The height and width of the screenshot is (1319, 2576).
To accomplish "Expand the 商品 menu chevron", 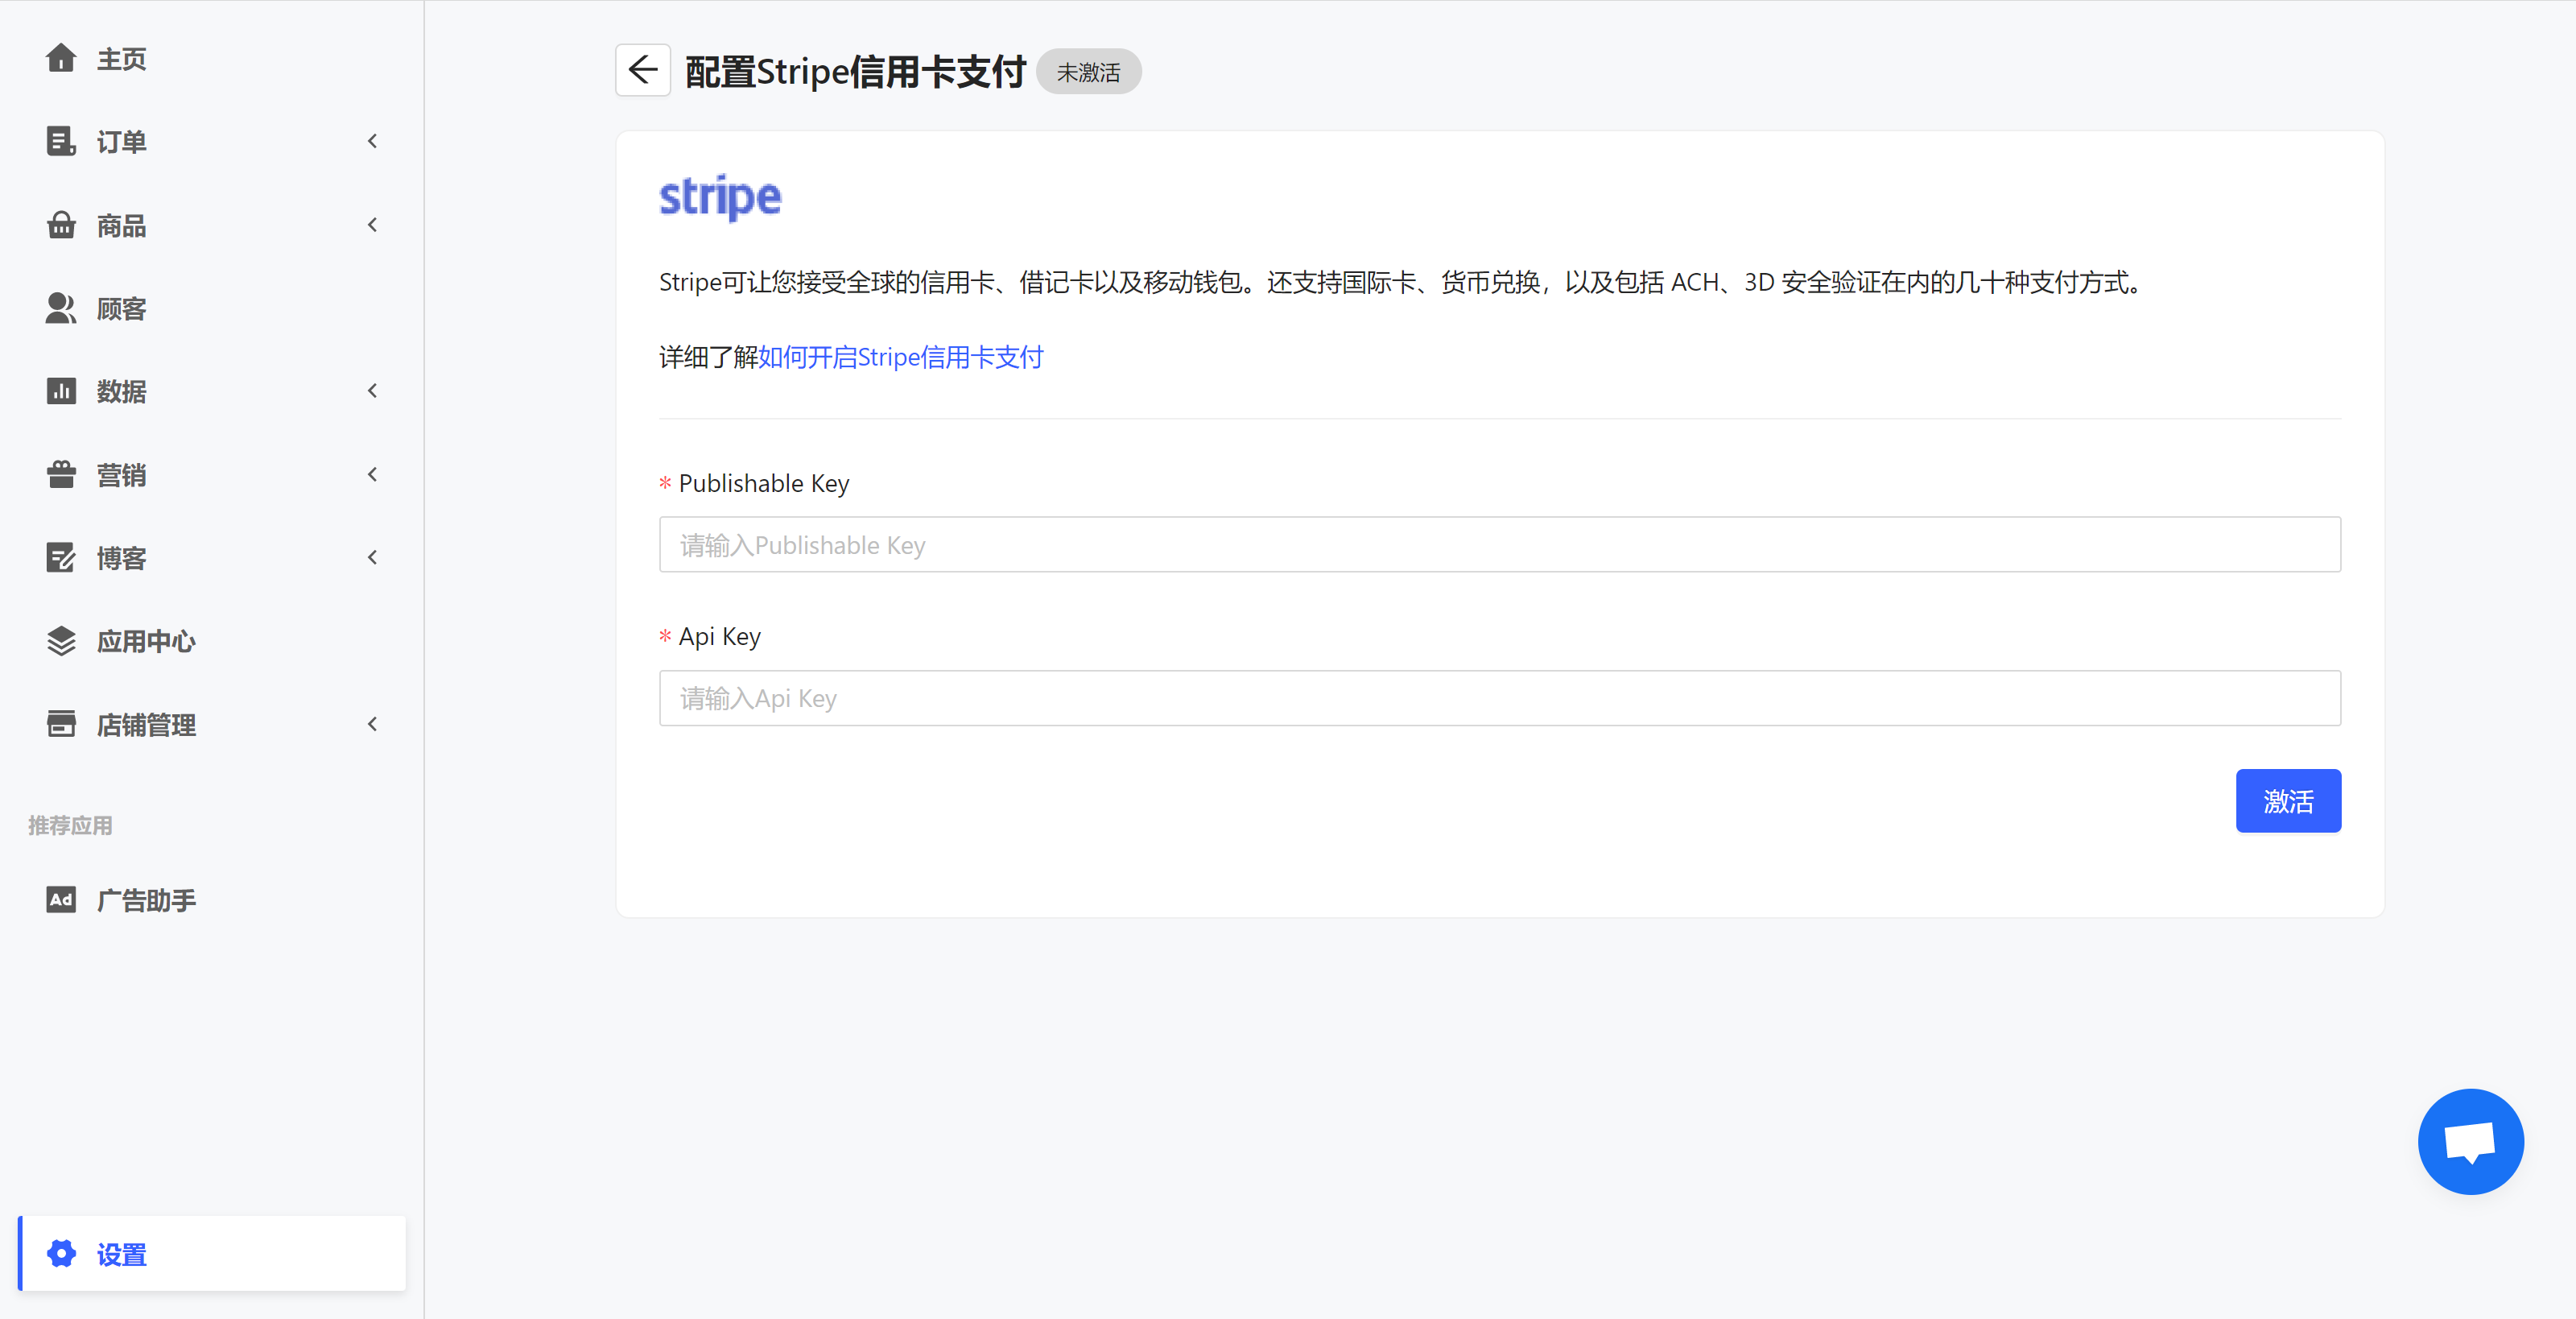I will pyautogui.click(x=372, y=225).
